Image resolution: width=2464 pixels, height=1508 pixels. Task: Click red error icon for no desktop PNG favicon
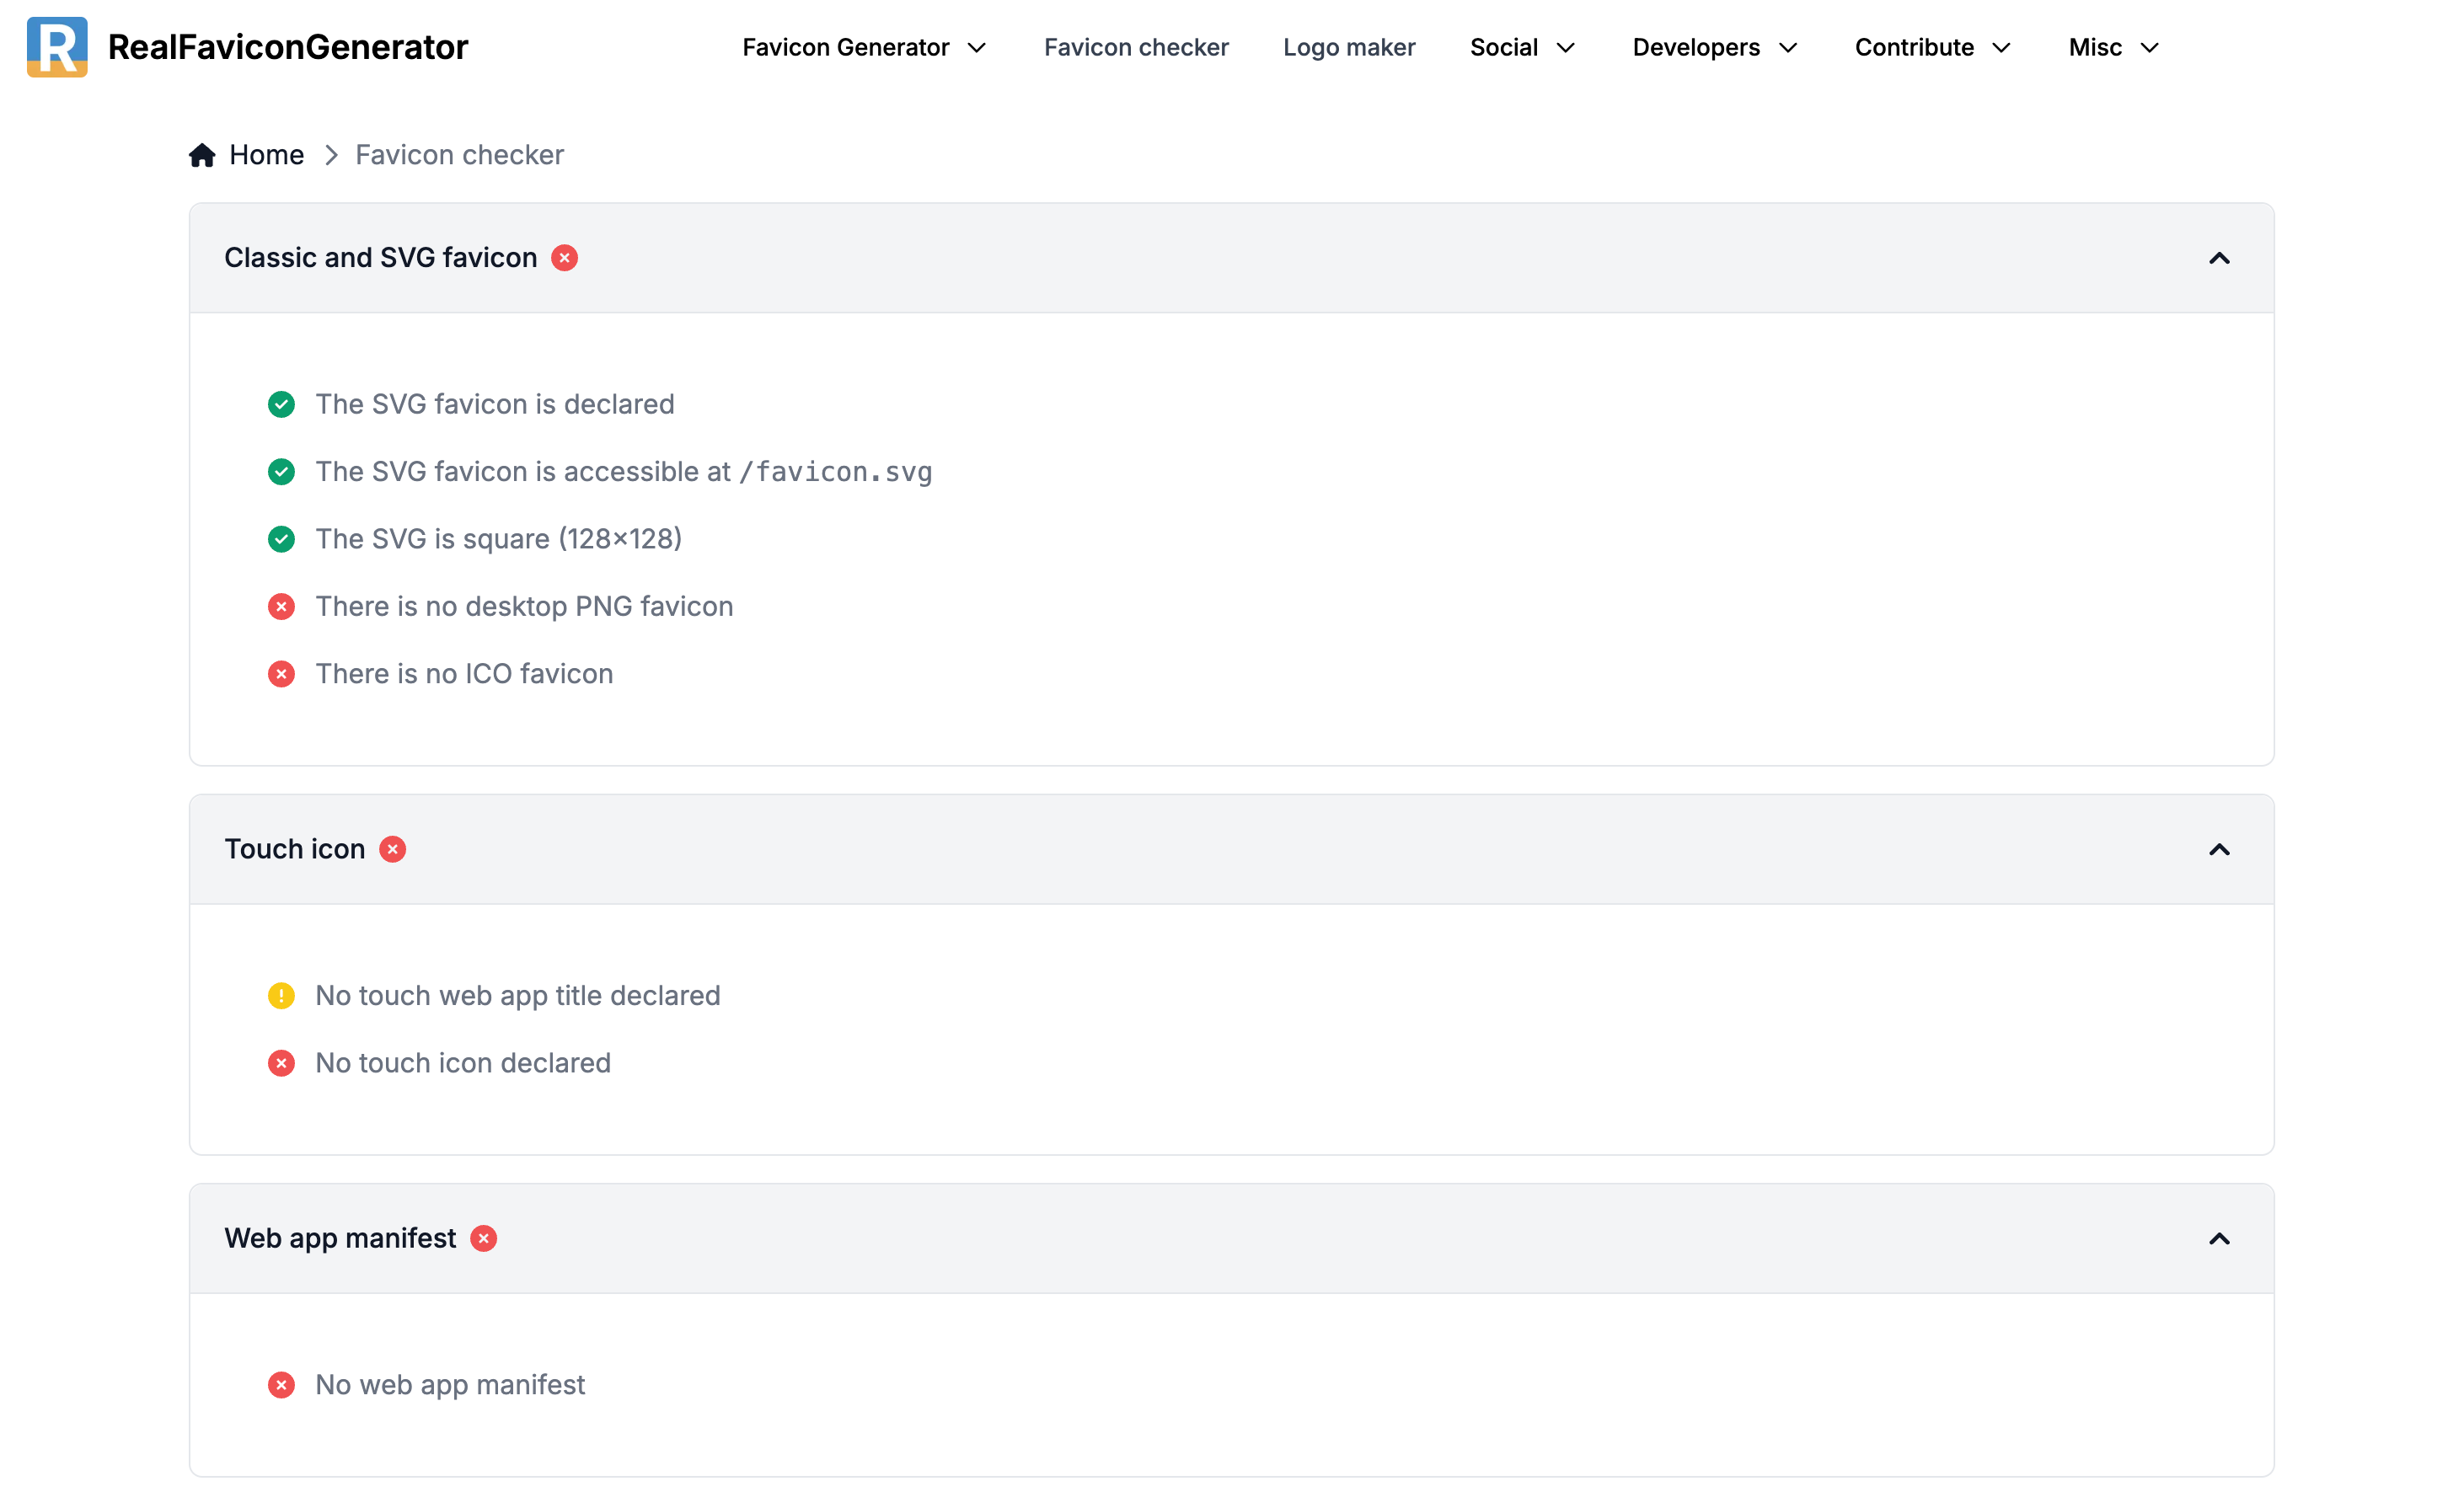point(281,606)
